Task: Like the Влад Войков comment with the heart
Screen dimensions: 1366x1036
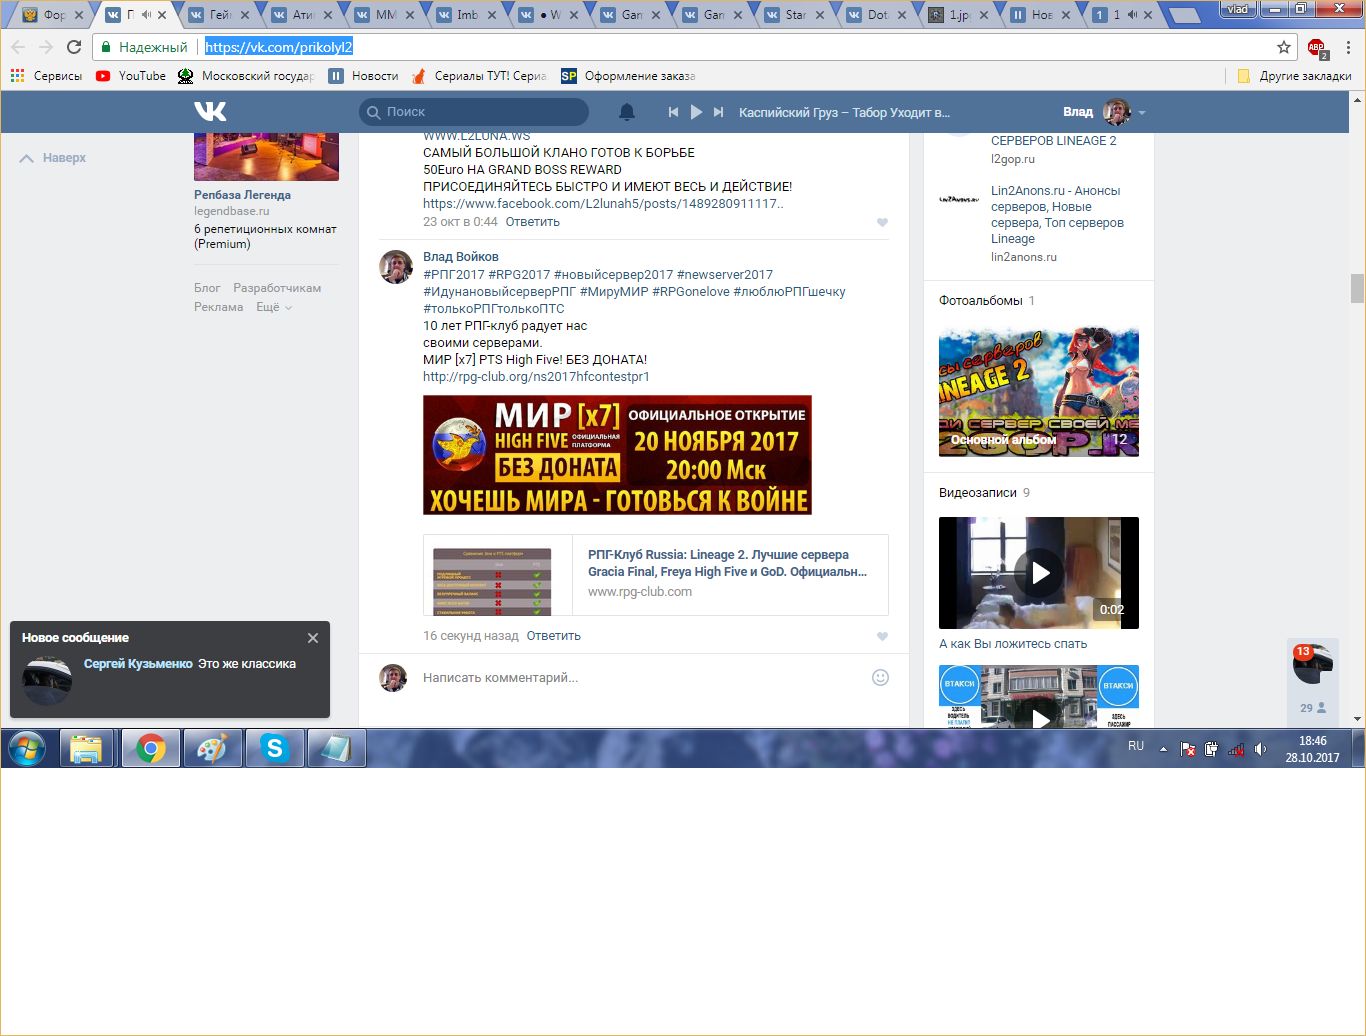Action: pyautogui.click(x=882, y=636)
